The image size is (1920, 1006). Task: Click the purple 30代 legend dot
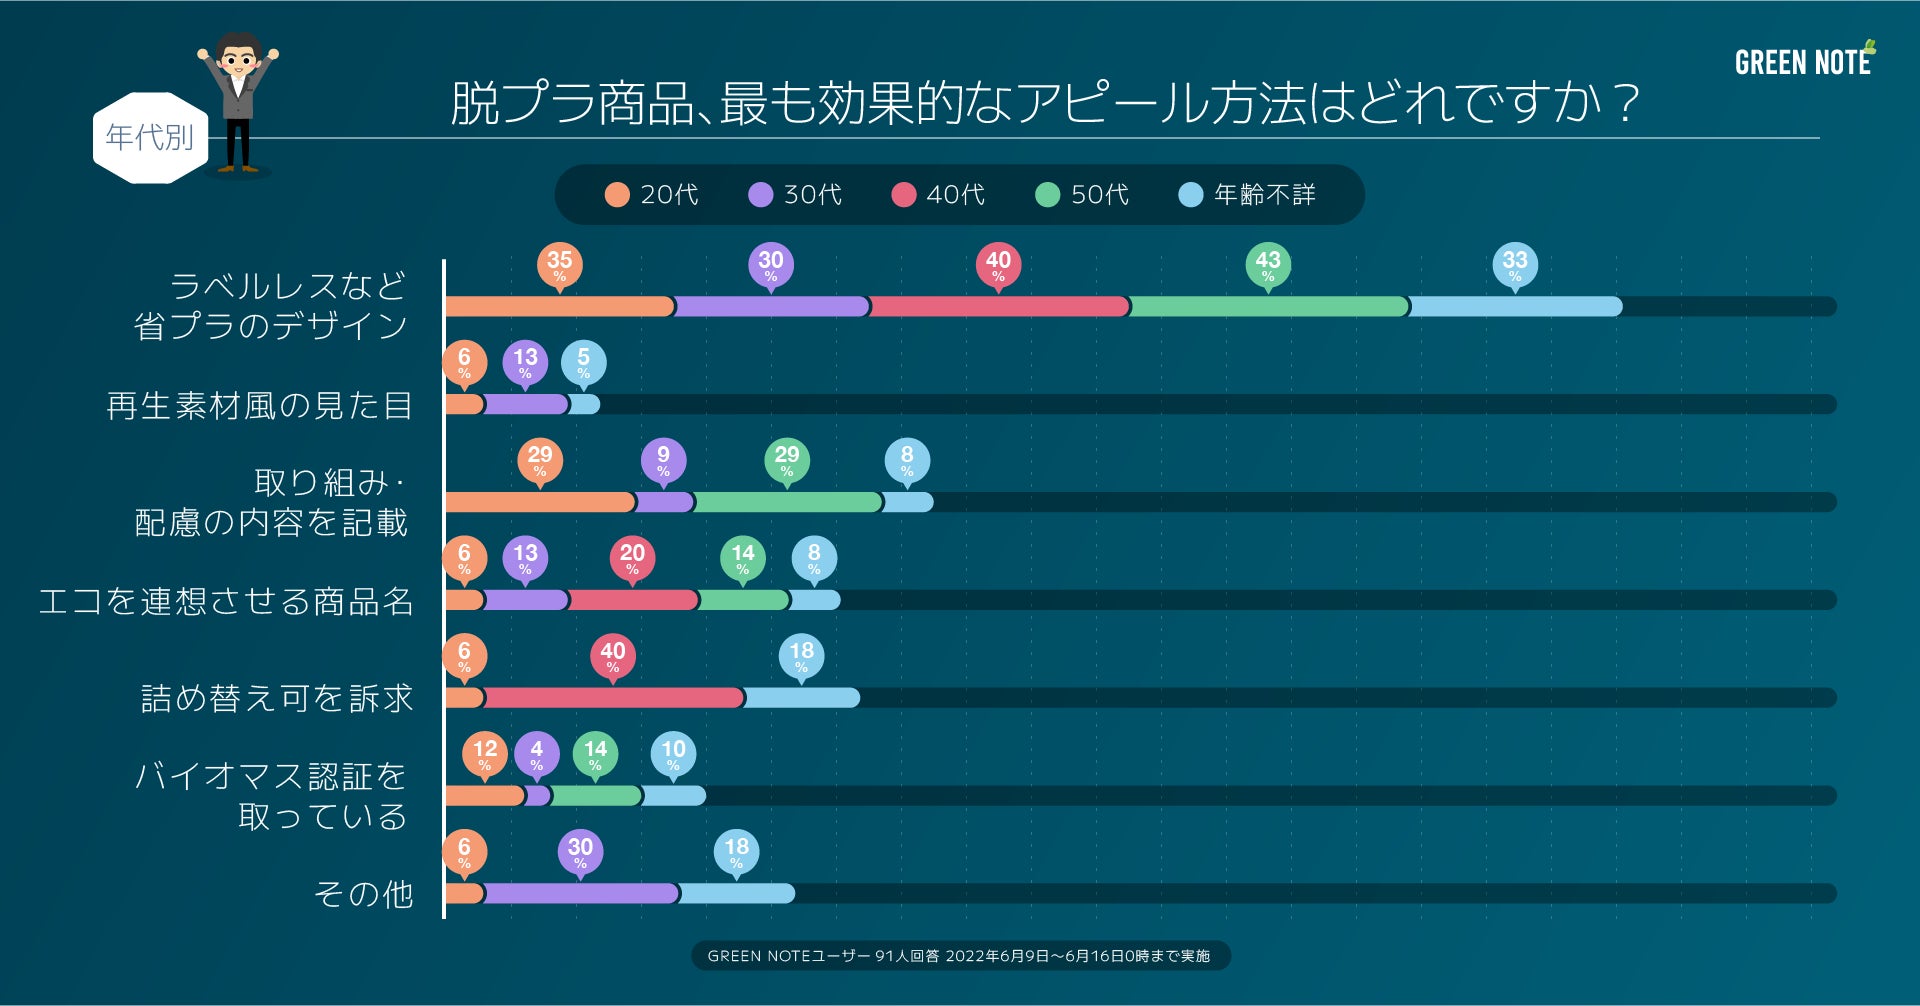761,195
